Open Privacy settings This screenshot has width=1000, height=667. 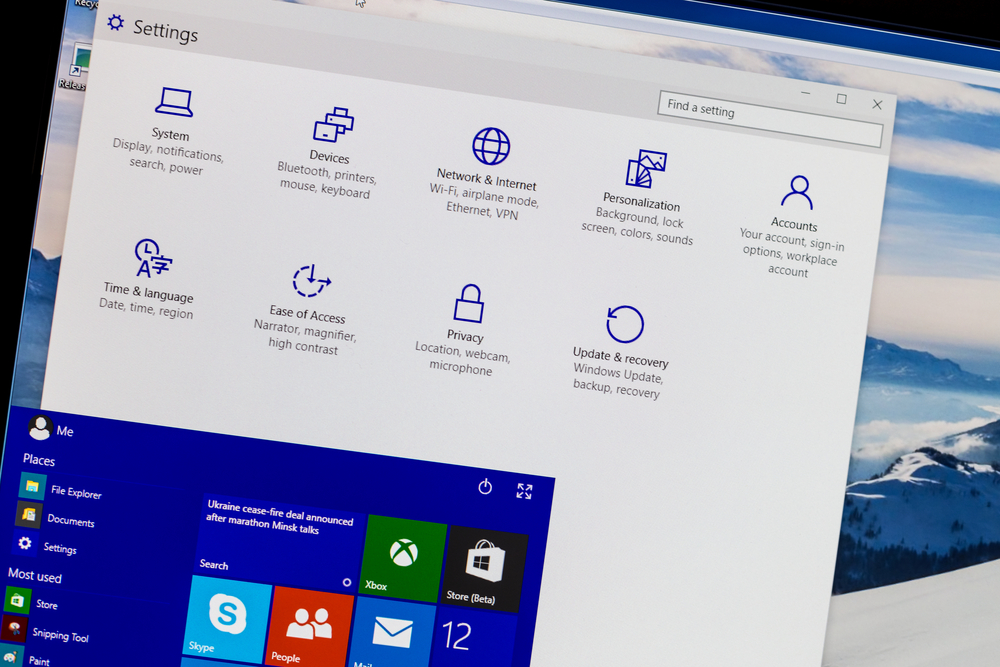pos(464,320)
